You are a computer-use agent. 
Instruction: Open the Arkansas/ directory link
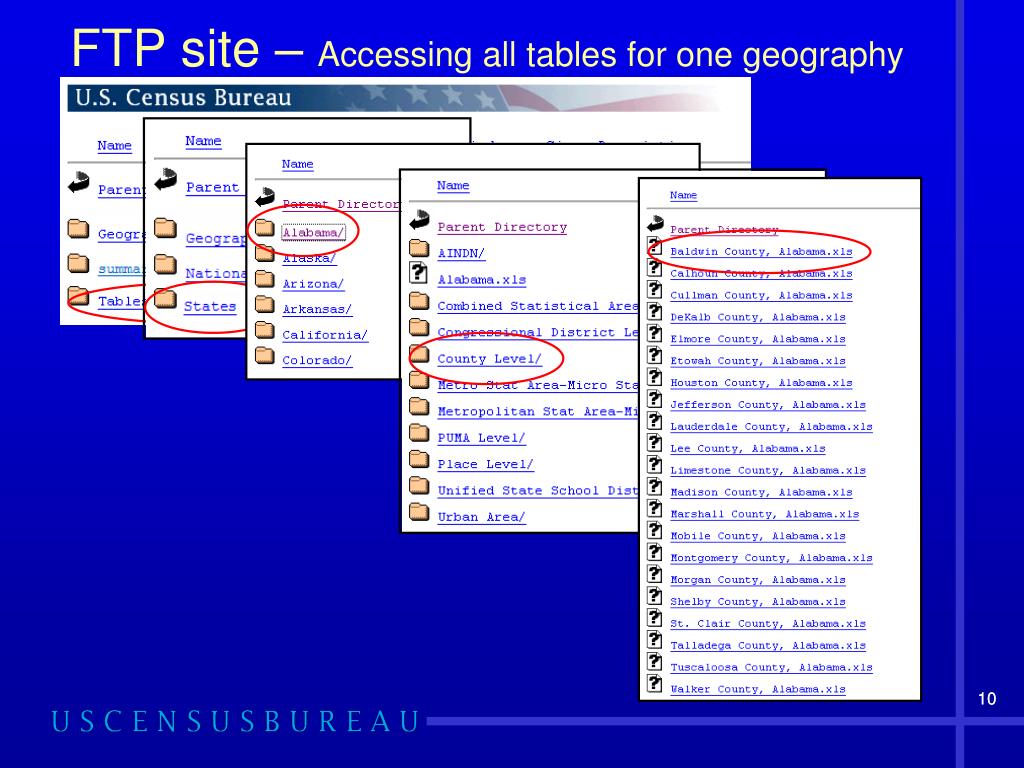click(317, 310)
